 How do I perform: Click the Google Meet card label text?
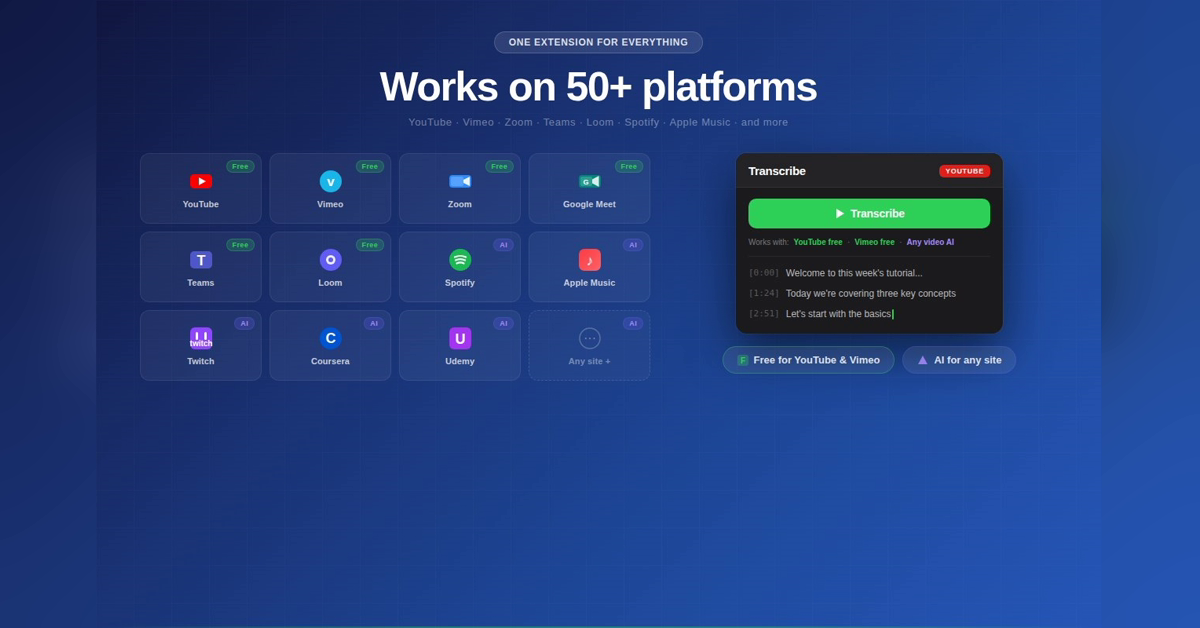(589, 204)
